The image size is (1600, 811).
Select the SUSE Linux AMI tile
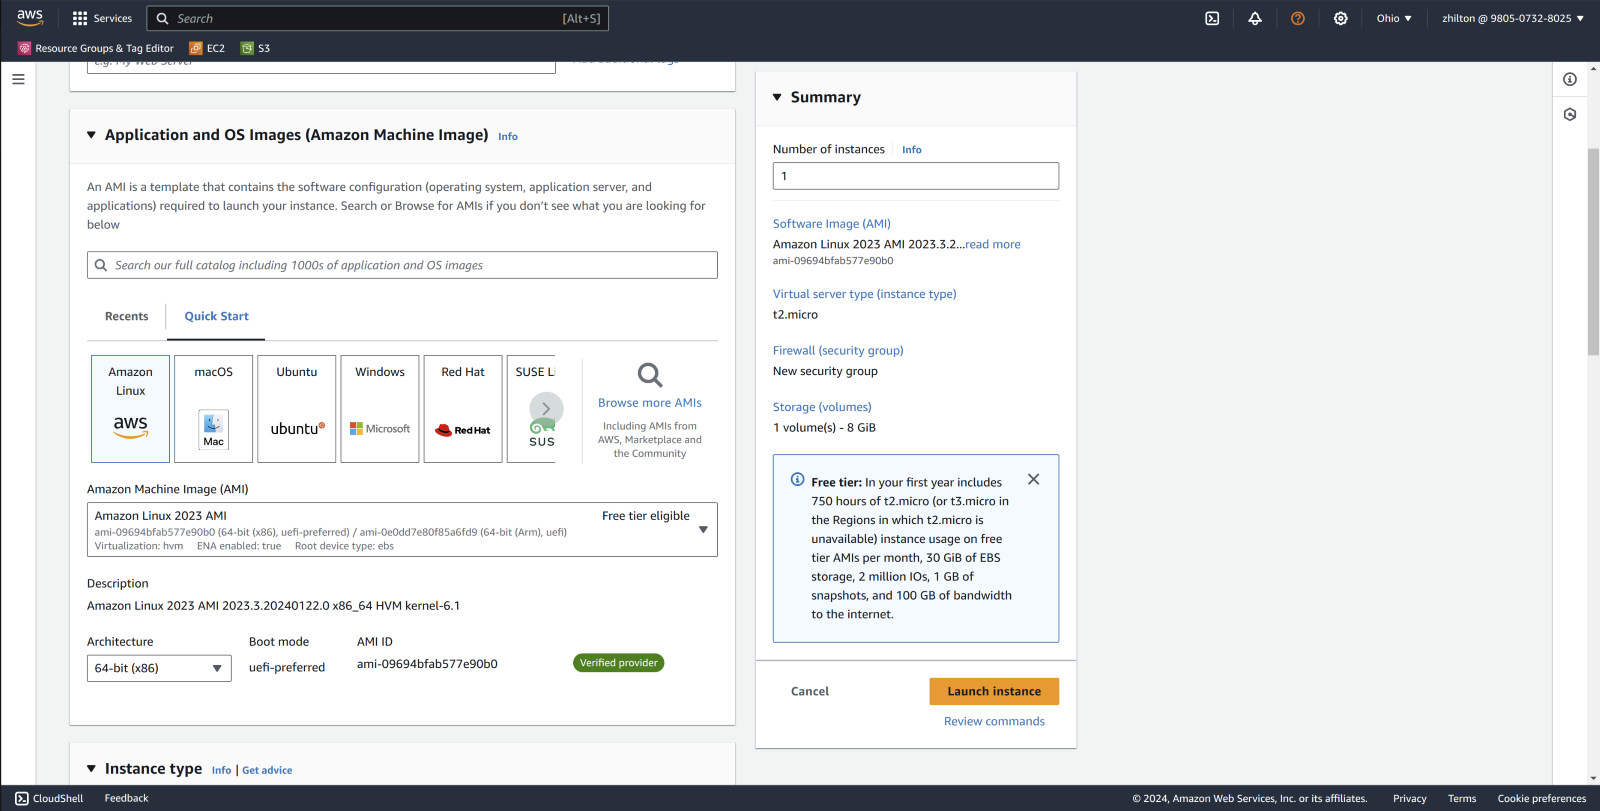(x=531, y=409)
